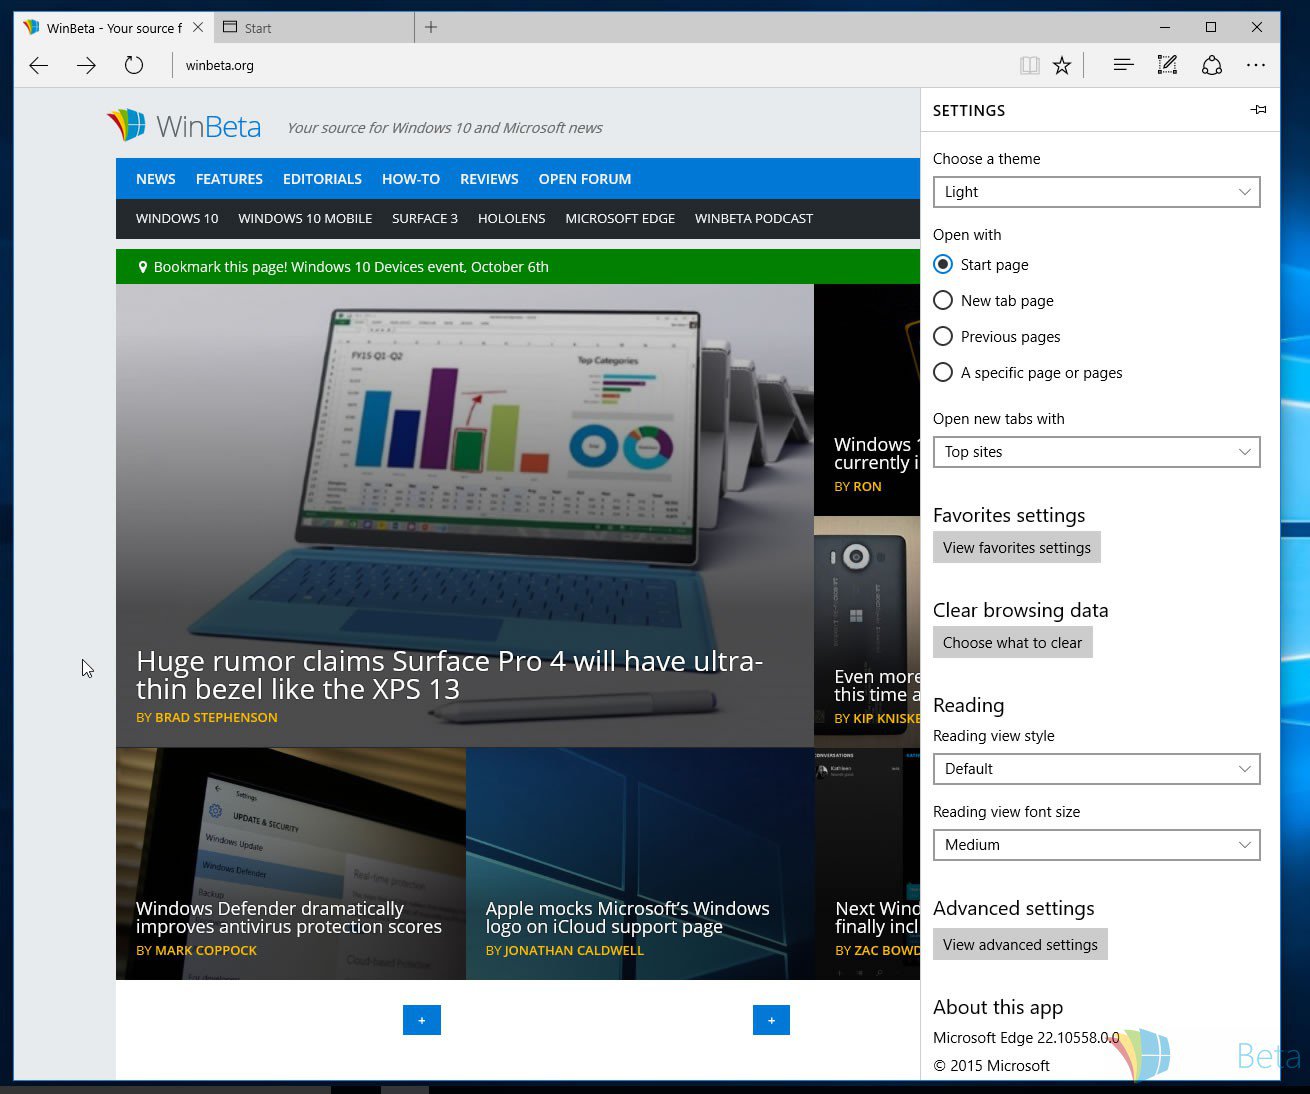Click author MARK COPPOCK link
1310x1094 pixels.
206,951
